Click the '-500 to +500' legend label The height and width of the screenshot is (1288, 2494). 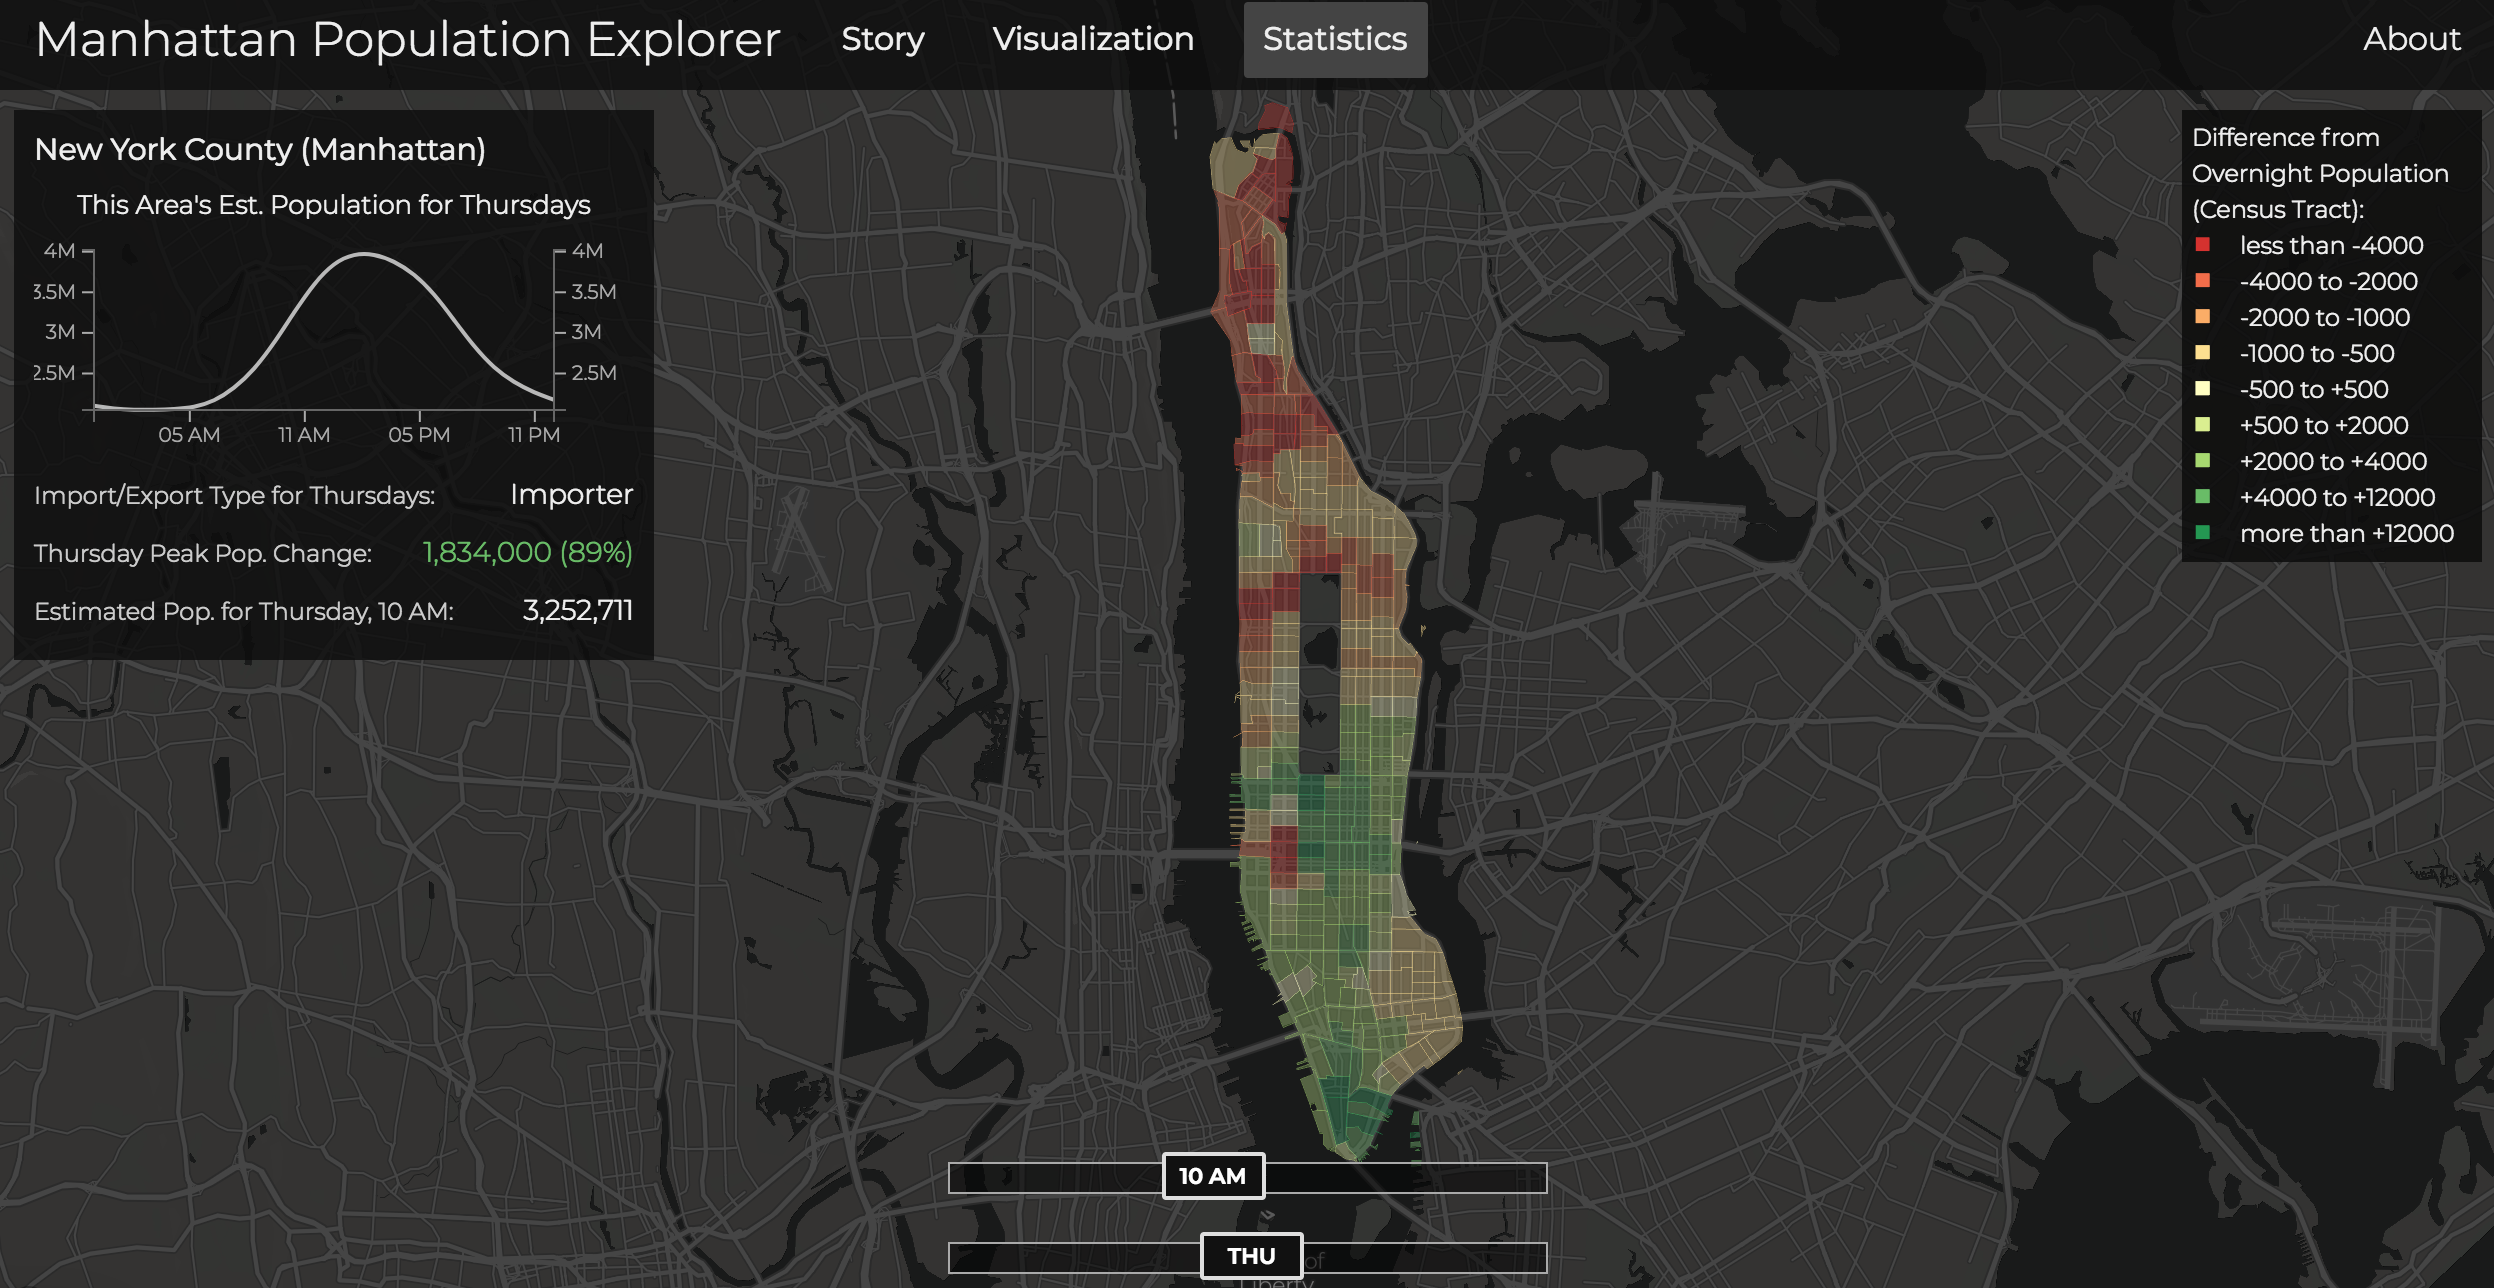2314,389
